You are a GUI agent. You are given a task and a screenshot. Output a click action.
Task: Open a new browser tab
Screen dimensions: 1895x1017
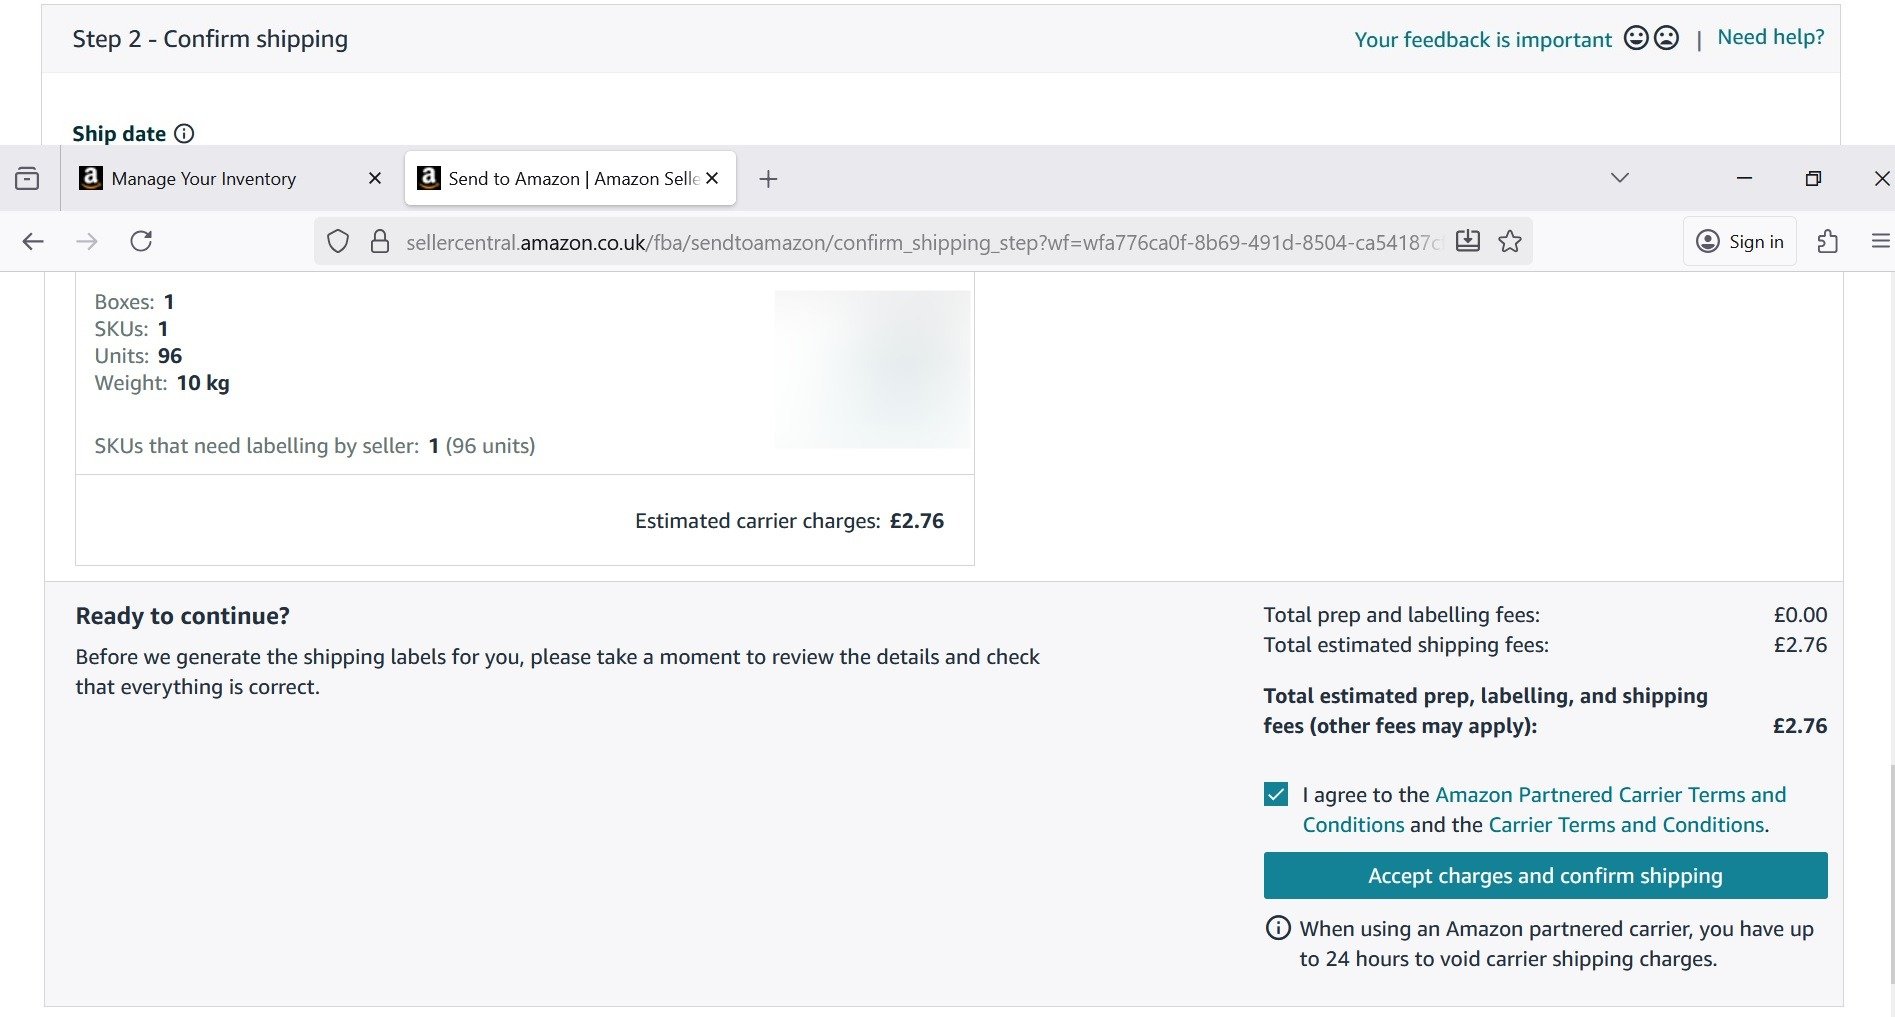click(x=768, y=179)
